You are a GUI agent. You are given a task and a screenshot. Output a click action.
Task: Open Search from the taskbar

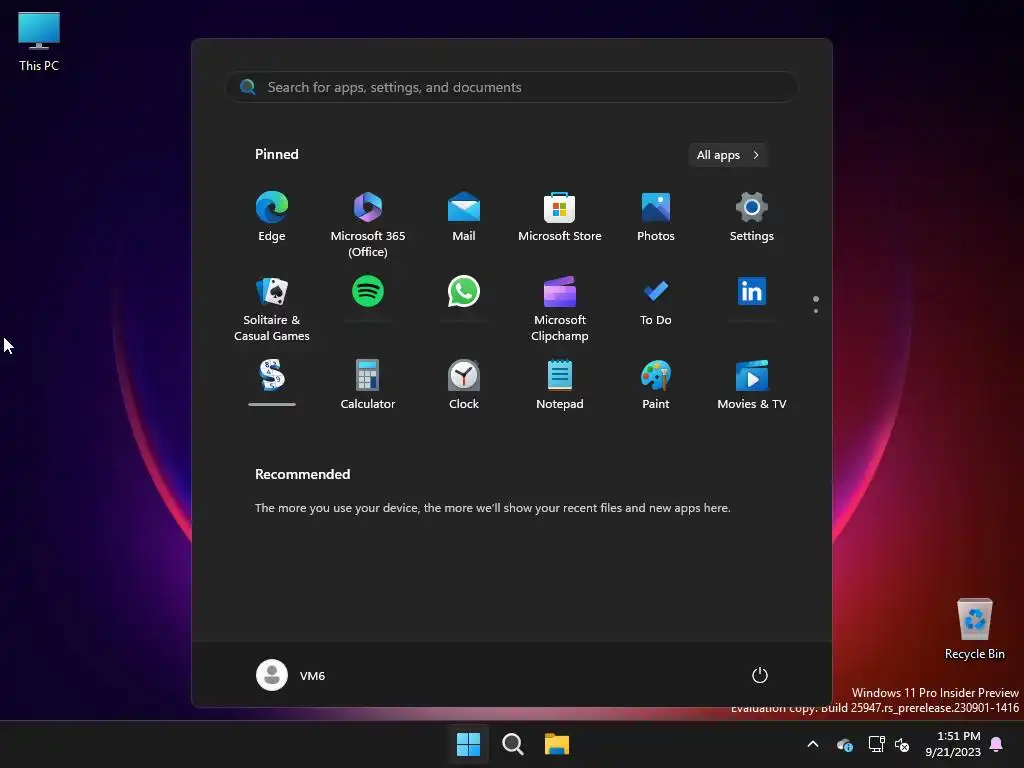tap(513, 744)
